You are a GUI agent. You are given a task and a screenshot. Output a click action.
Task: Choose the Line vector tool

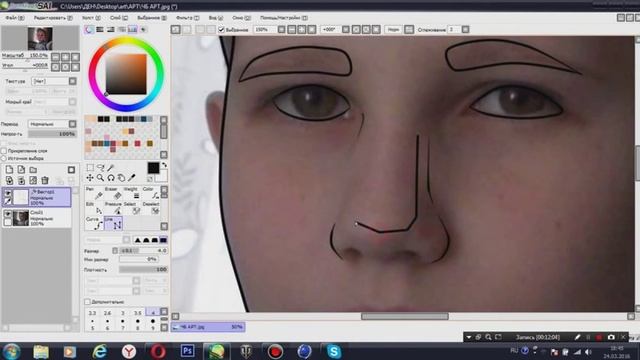click(113, 223)
